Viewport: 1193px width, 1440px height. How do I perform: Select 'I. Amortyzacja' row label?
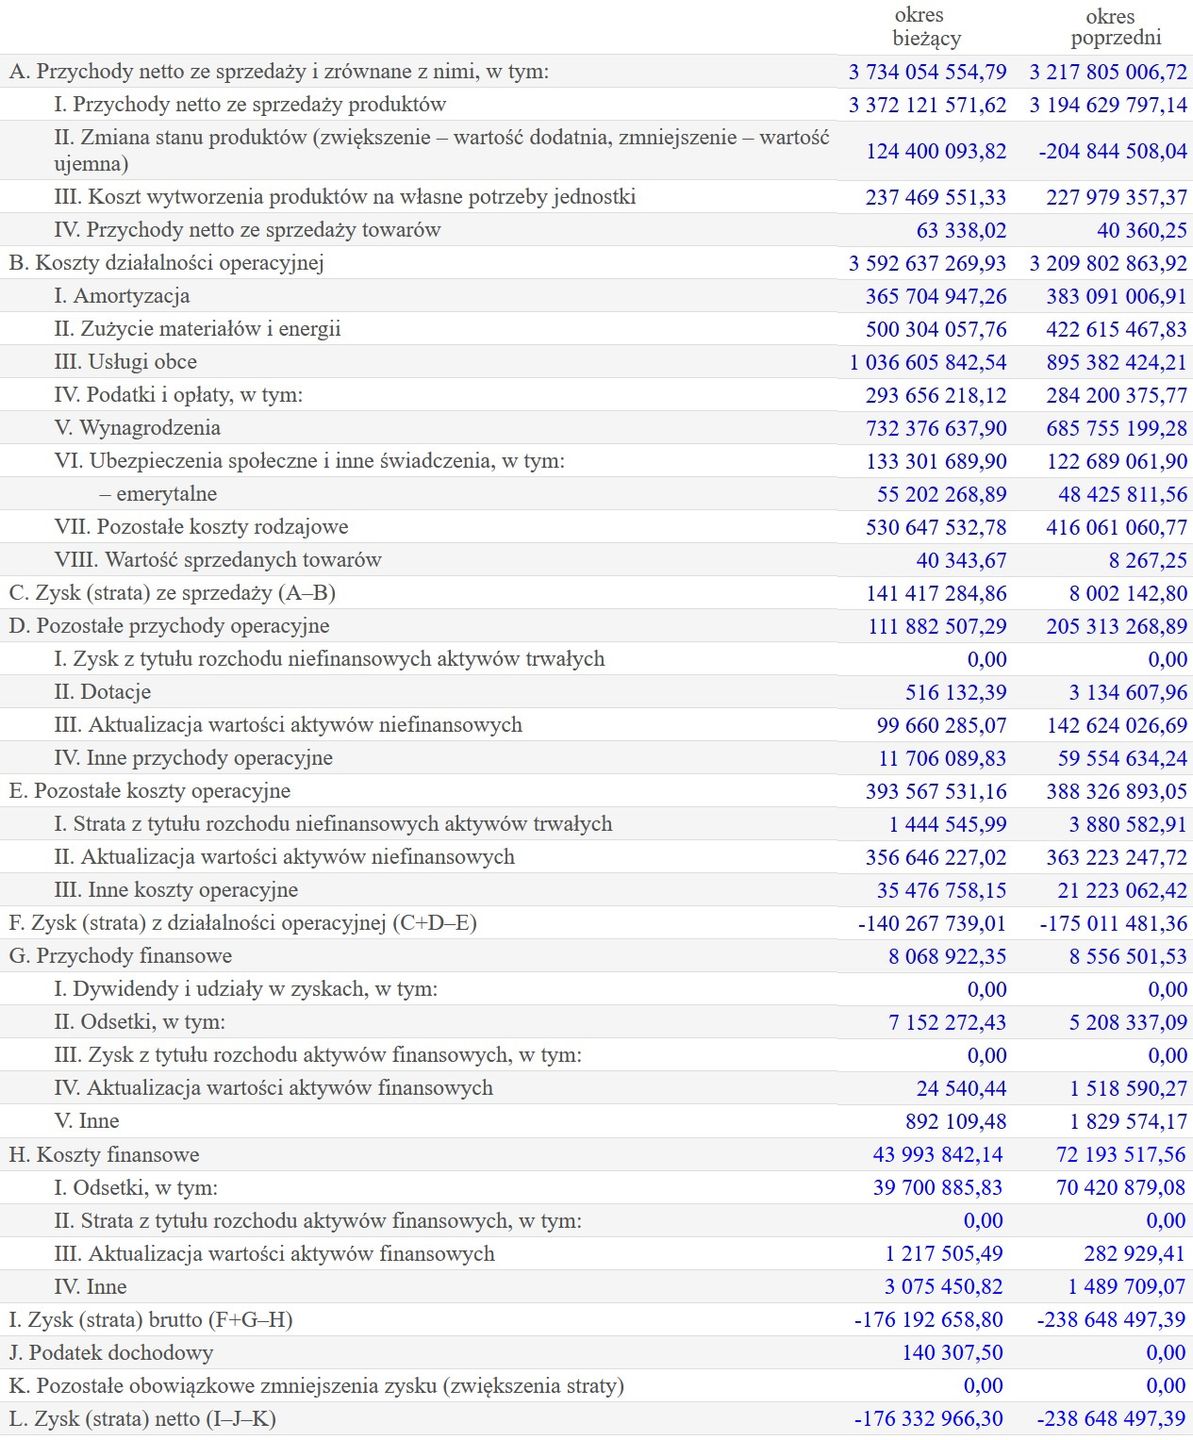(x=122, y=295)
